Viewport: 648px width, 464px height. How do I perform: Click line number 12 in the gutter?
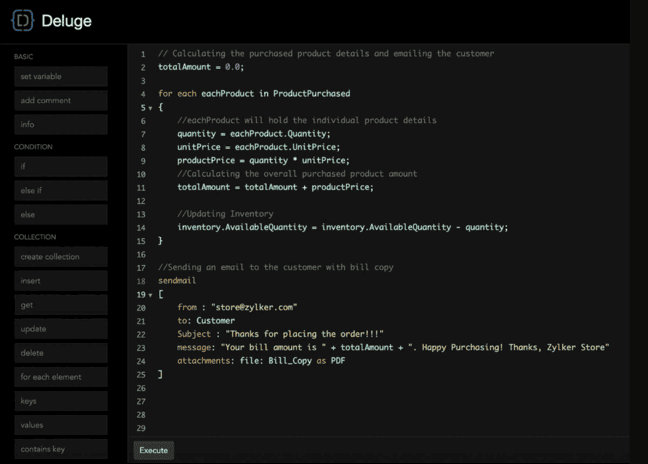(141, 201)
